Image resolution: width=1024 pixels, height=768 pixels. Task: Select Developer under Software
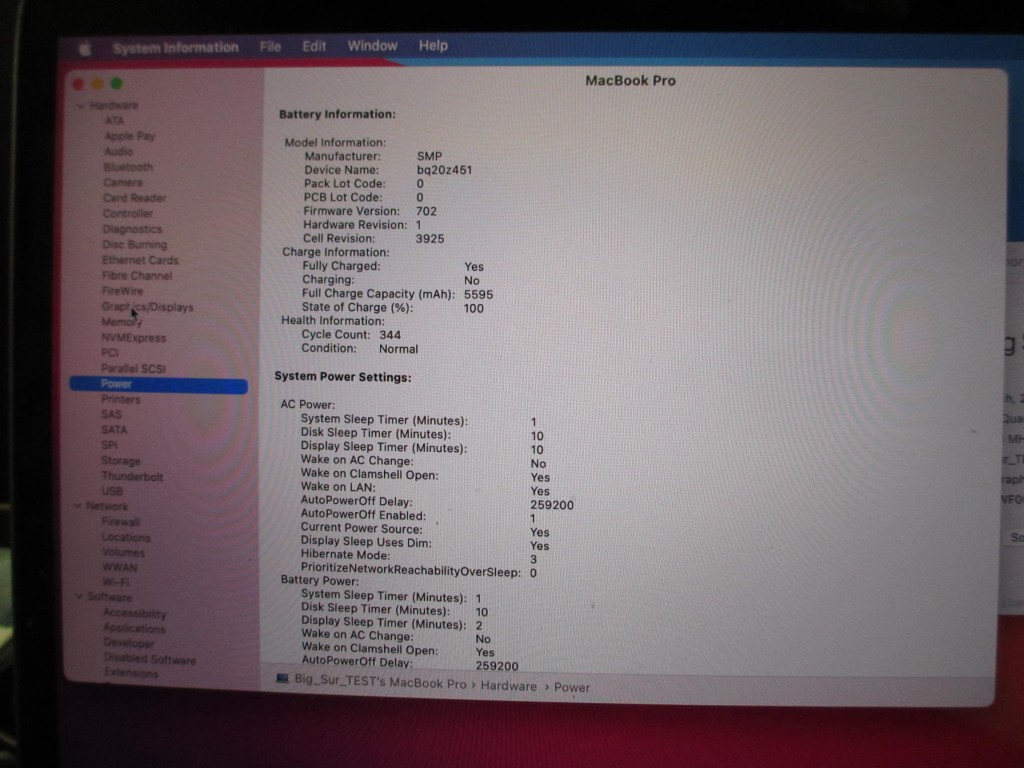coord(129,643)
